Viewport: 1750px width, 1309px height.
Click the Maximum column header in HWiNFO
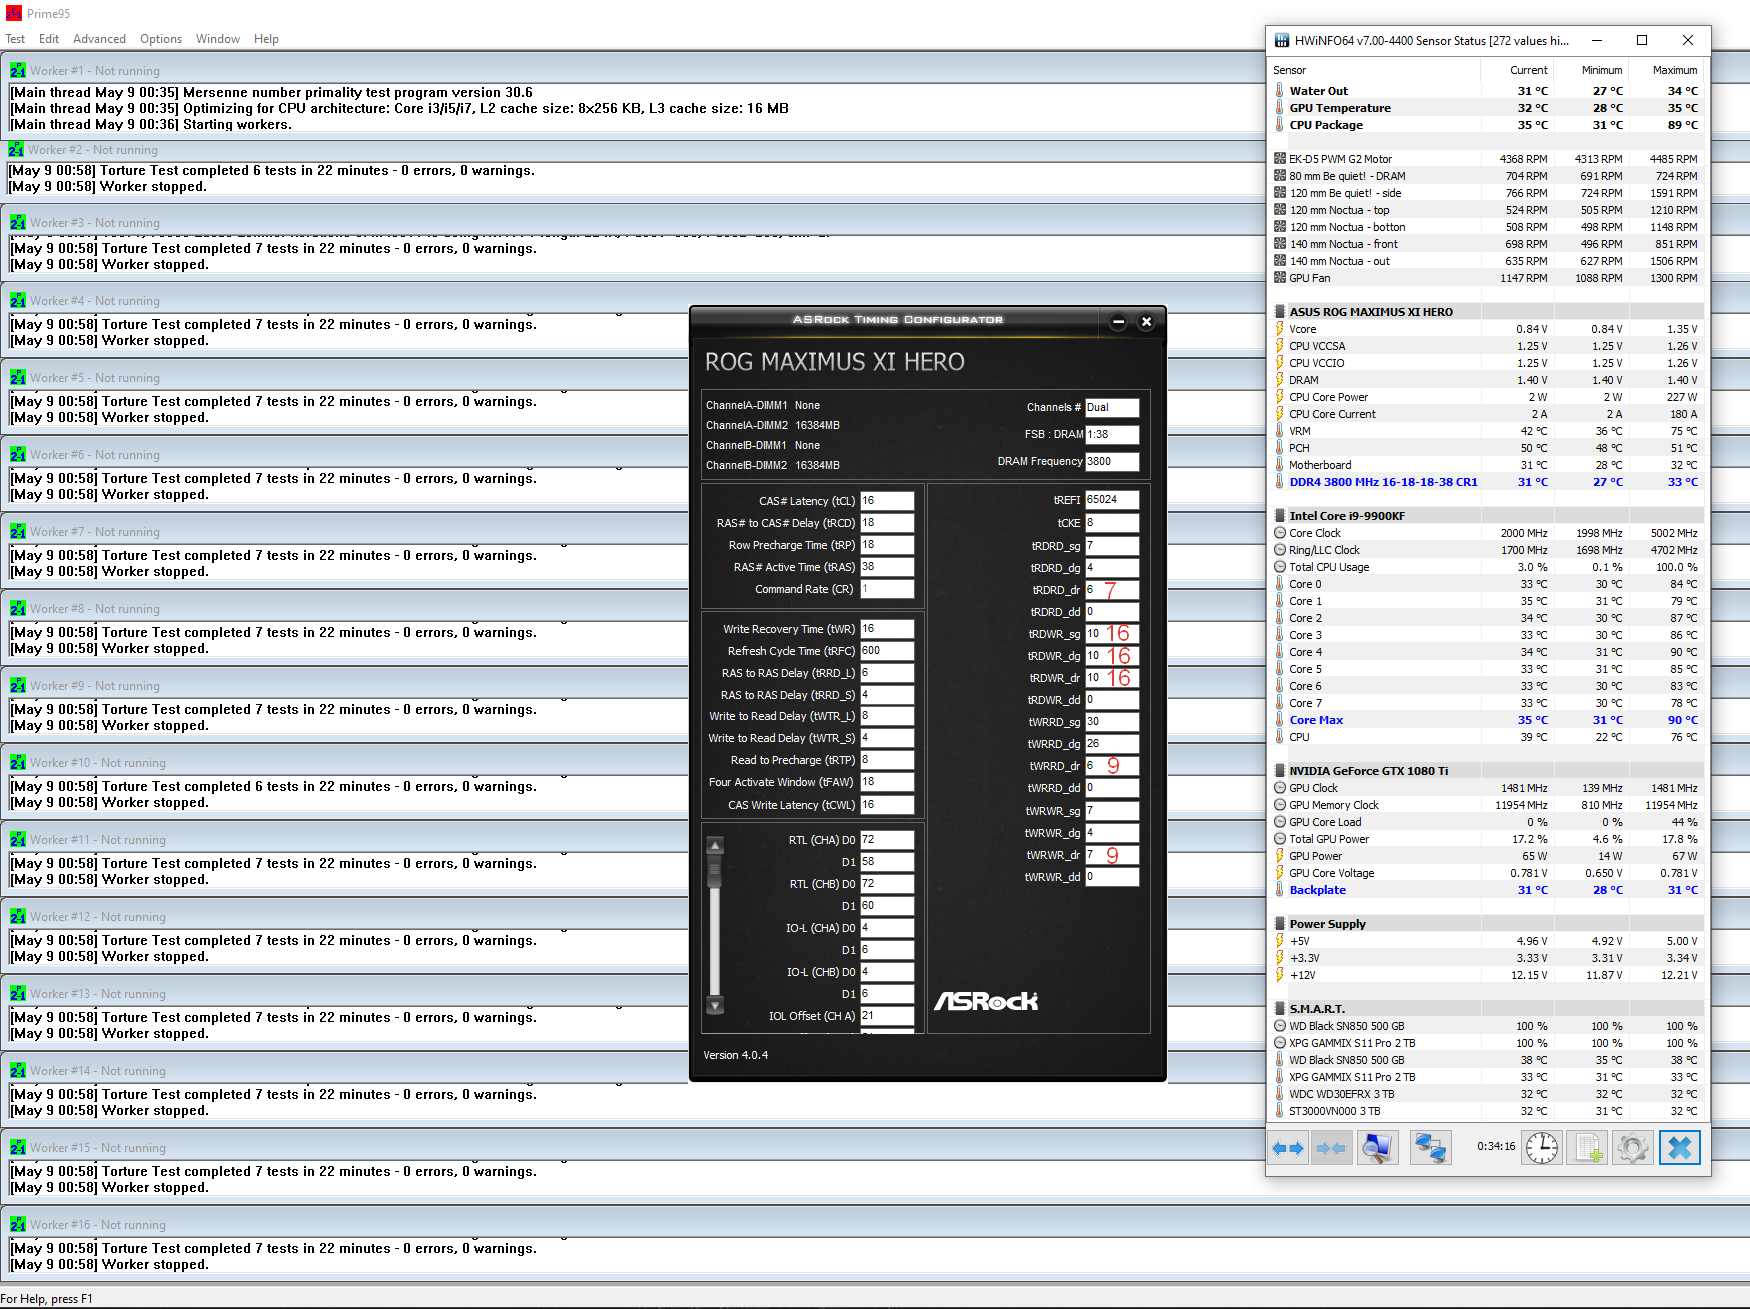[1667, 70]
